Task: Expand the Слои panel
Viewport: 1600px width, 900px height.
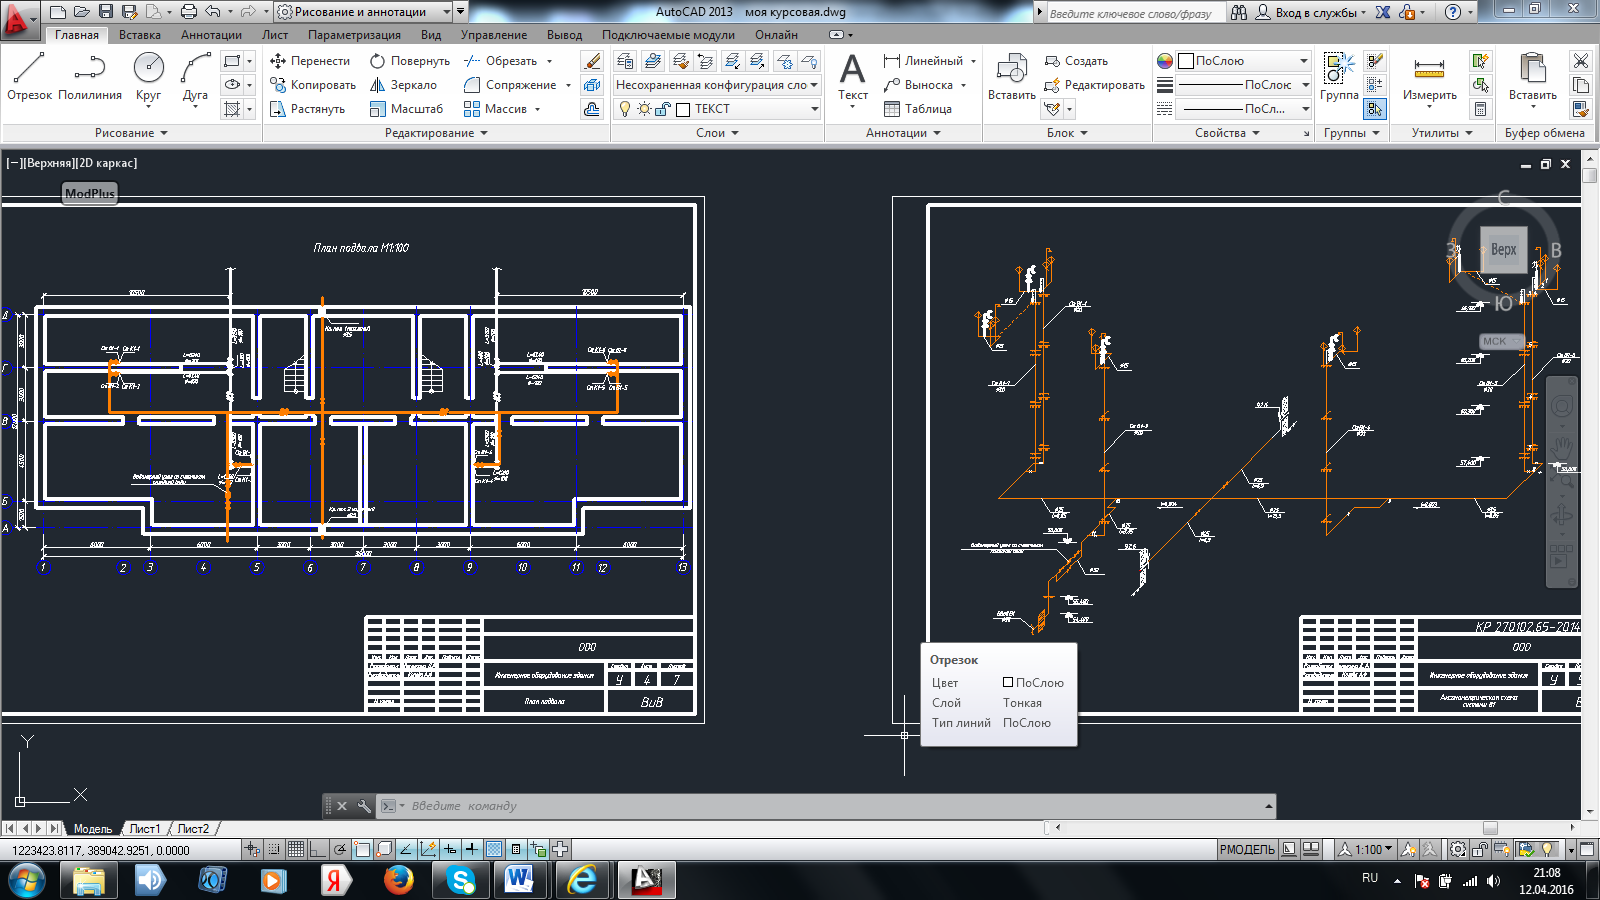Action: pos(717,133)
